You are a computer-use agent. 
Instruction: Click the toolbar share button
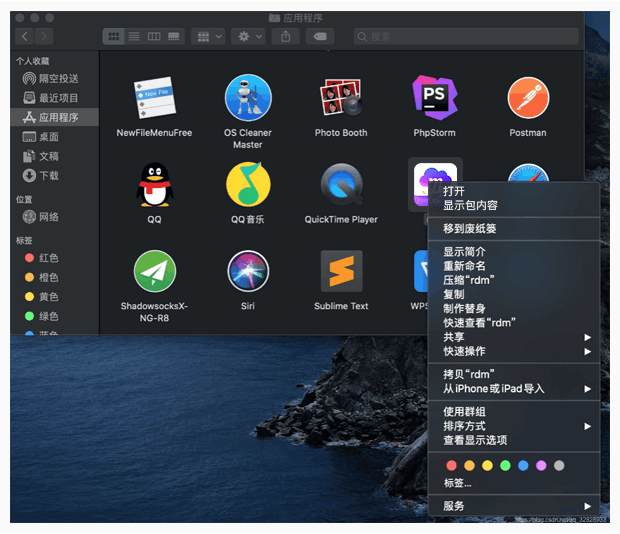(286, 36)
